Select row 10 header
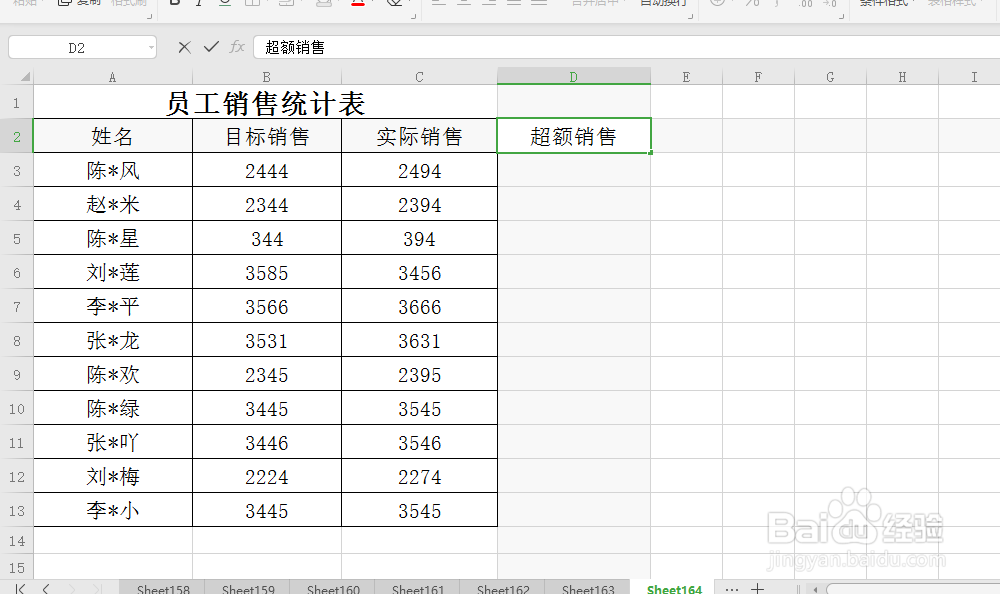The height and width of the screenshot is (594, 1000). 17,408
